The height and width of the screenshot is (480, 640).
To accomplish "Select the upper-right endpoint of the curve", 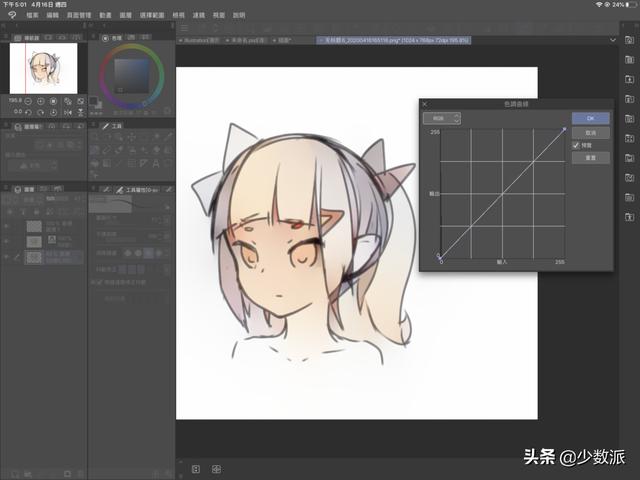I will pos(564,129).
